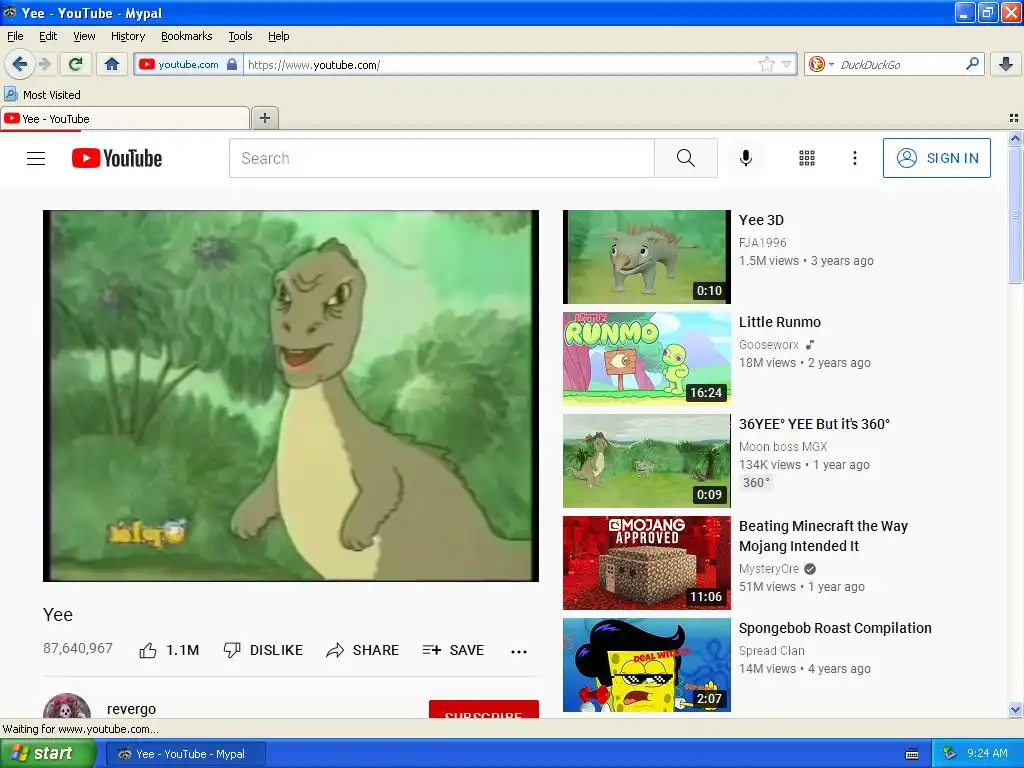Click the page scrollbar up arrow
Screen dimensions: 1024x768
coord(1015,138)
